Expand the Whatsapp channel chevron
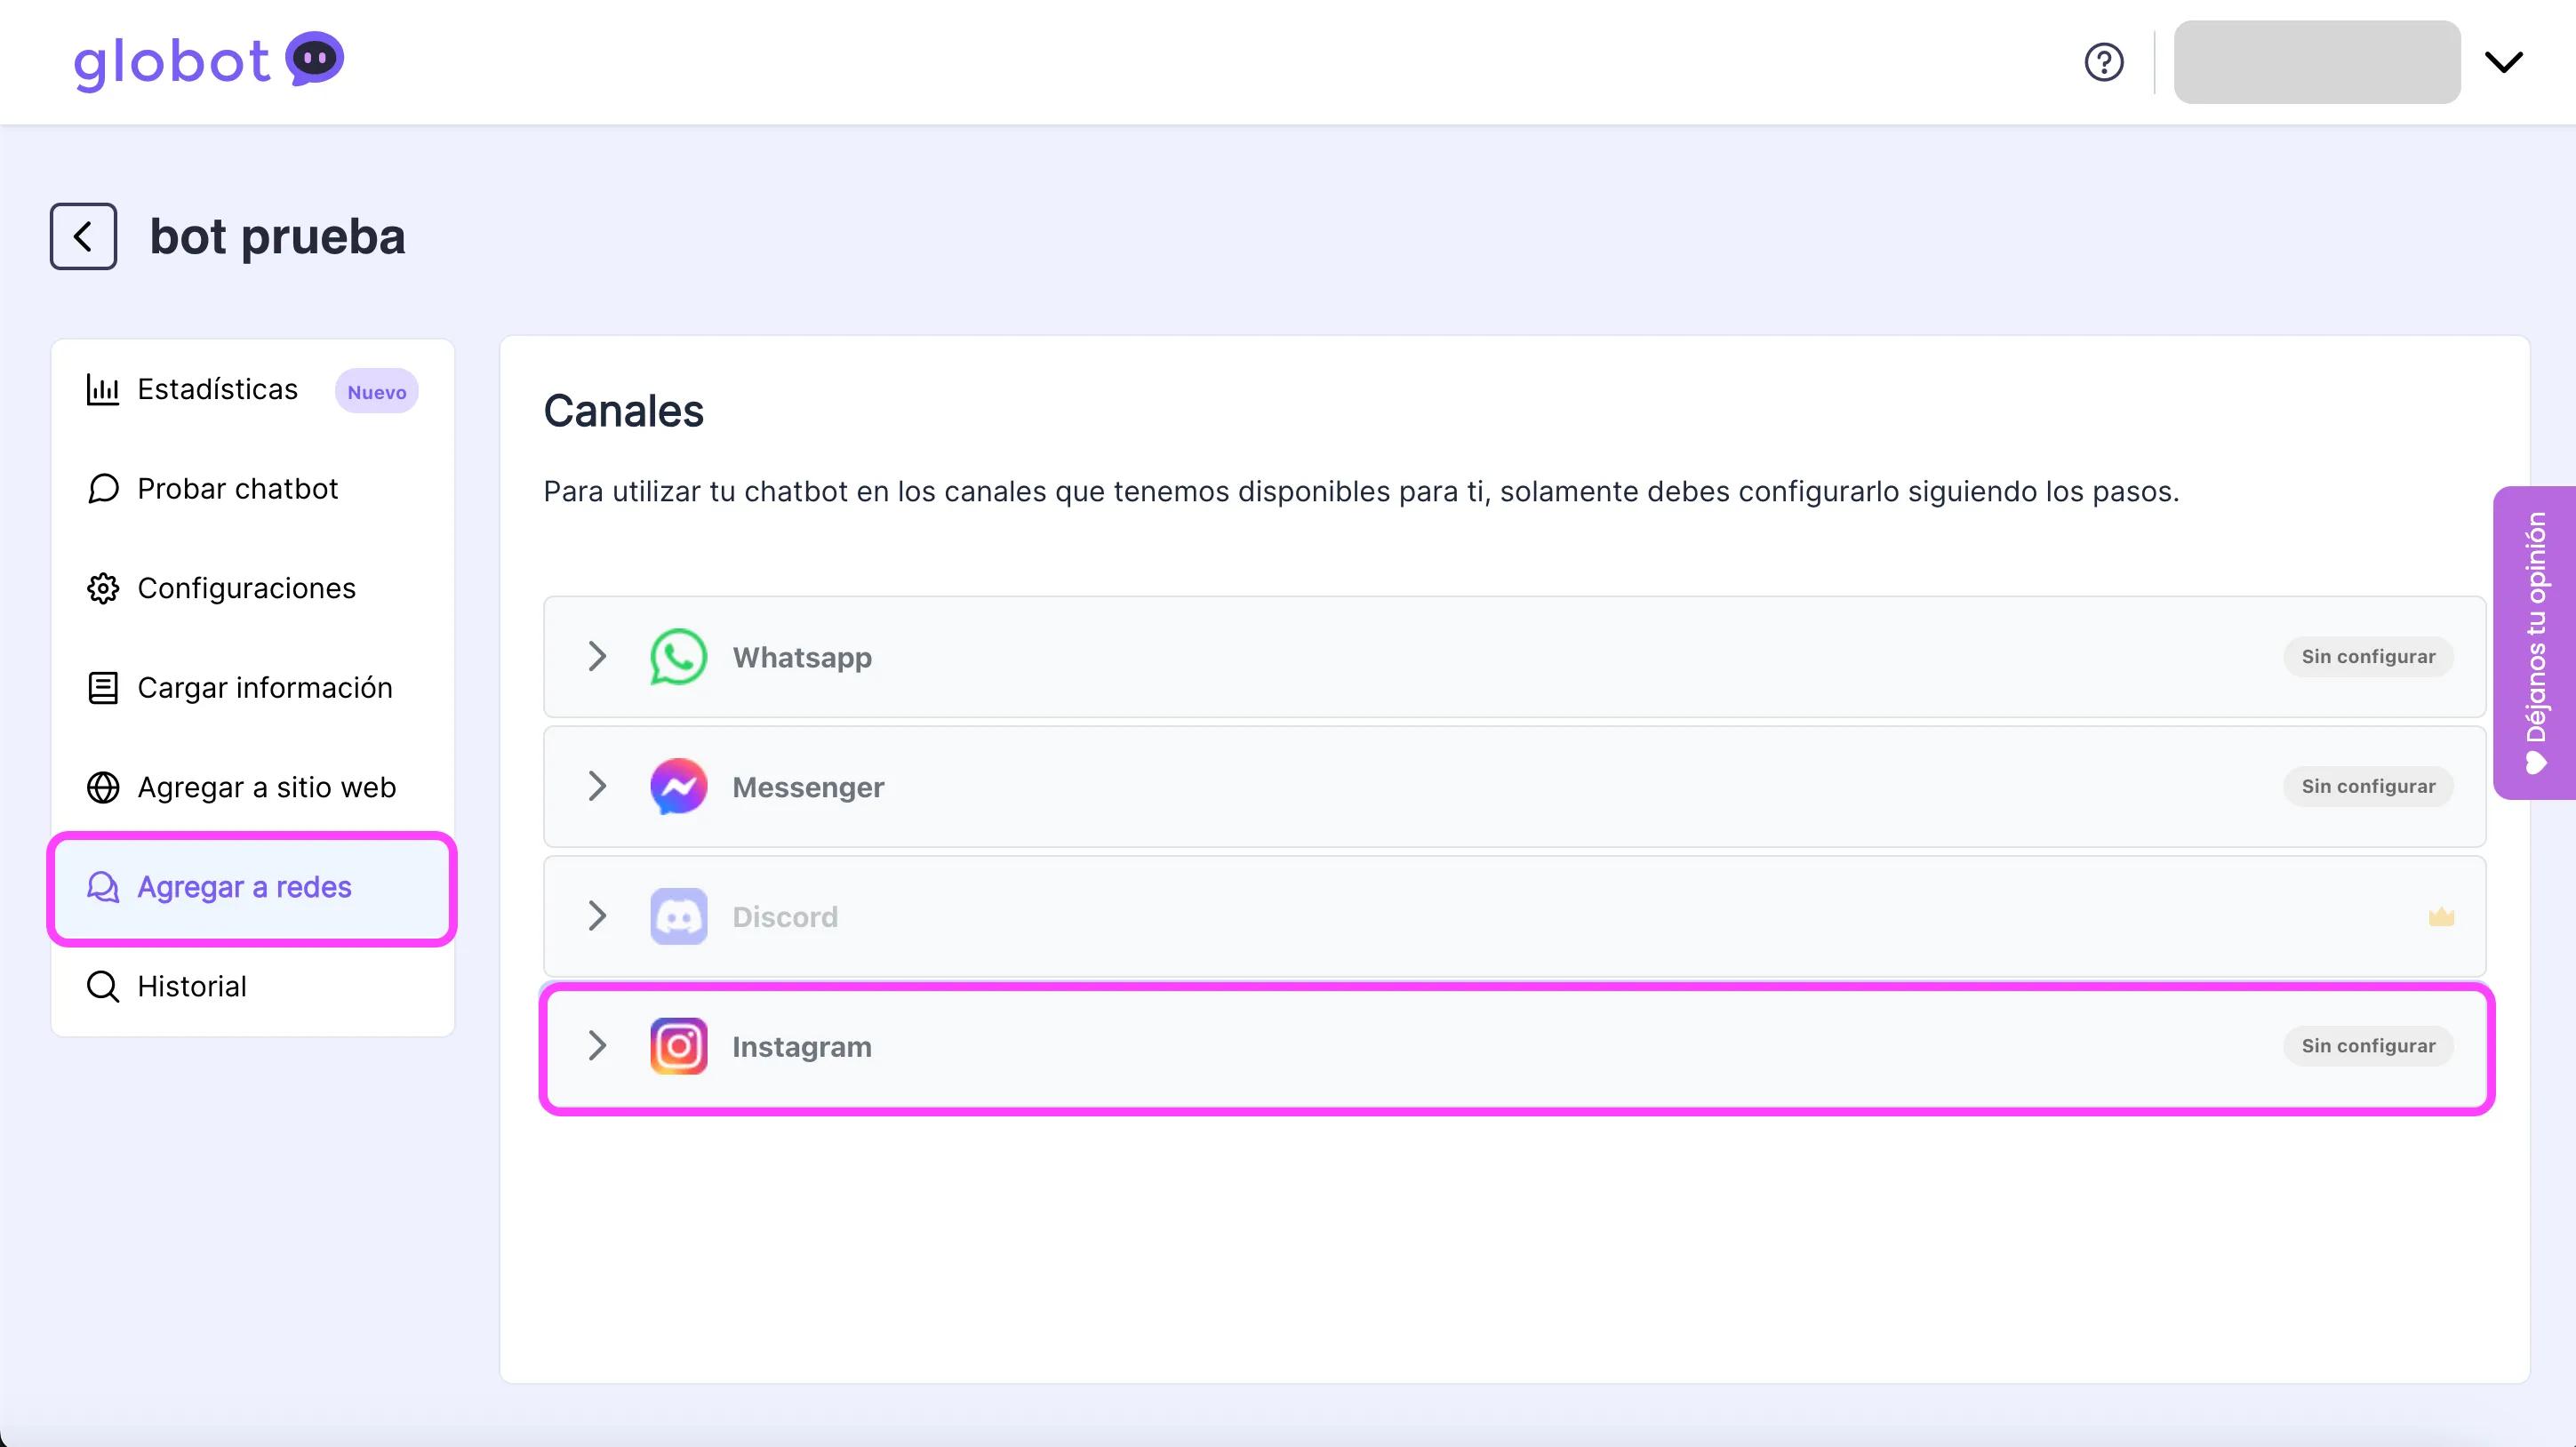2576x1447 pixels. (597, 657)
